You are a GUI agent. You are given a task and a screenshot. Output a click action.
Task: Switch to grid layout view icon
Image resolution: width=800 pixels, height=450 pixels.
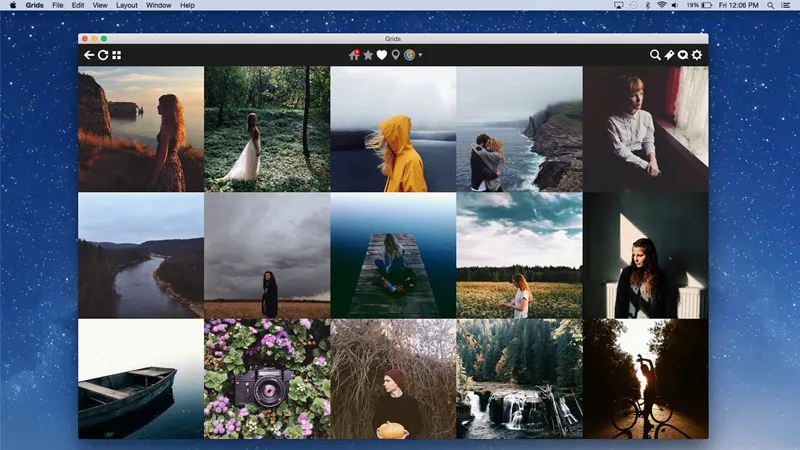[x=117, y=55]
